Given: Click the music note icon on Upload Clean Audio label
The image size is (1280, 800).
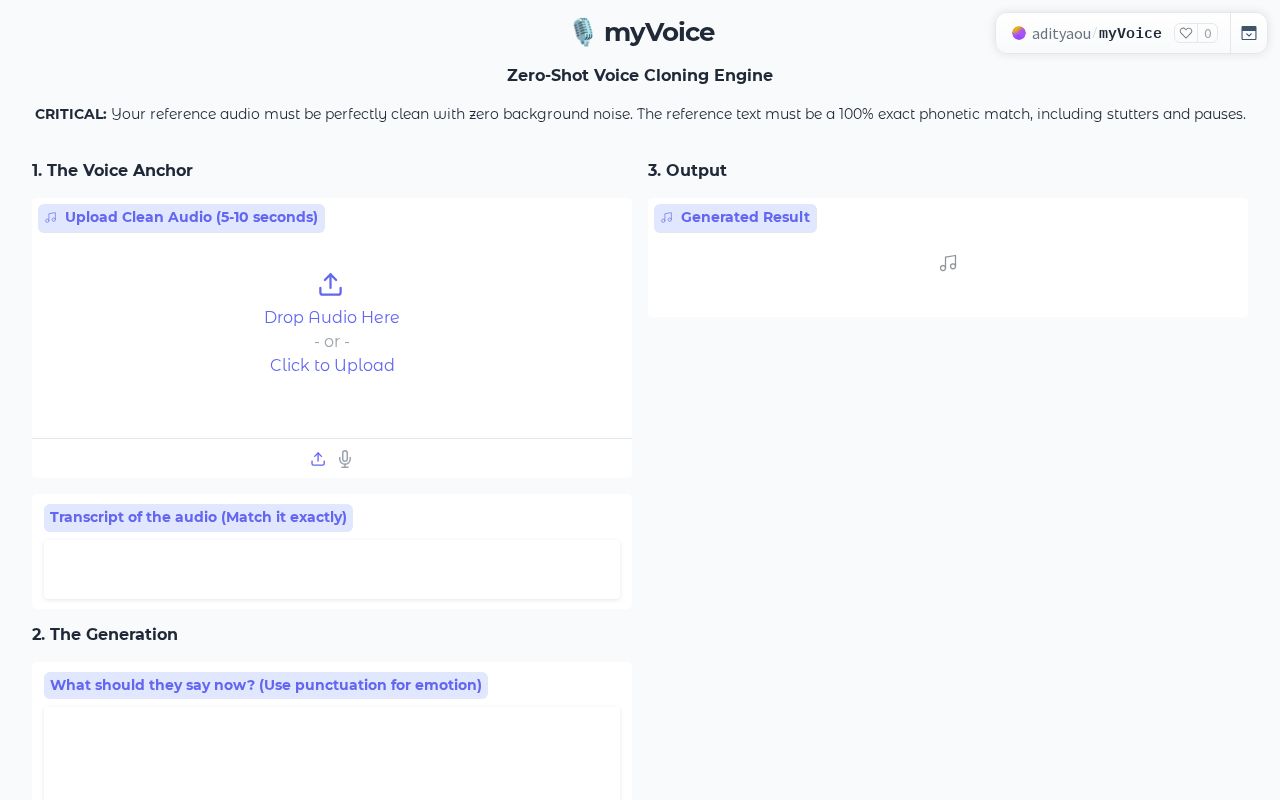Looking at the screenshot, I should point(51,217).
